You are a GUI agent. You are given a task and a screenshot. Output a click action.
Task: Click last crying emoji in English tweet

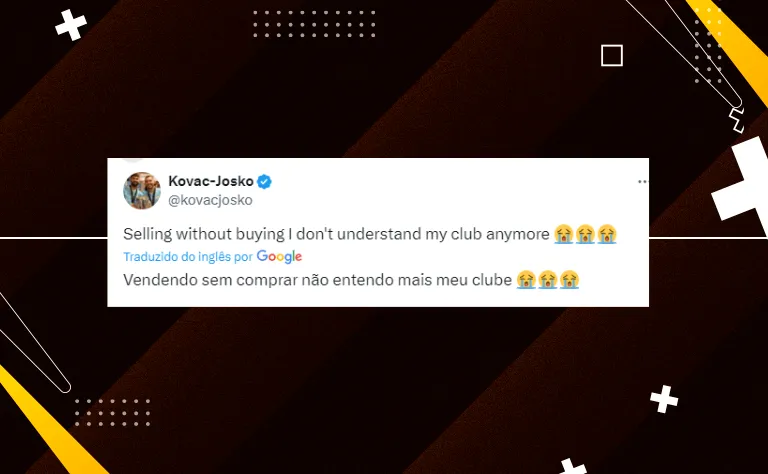tap(607, 234)
